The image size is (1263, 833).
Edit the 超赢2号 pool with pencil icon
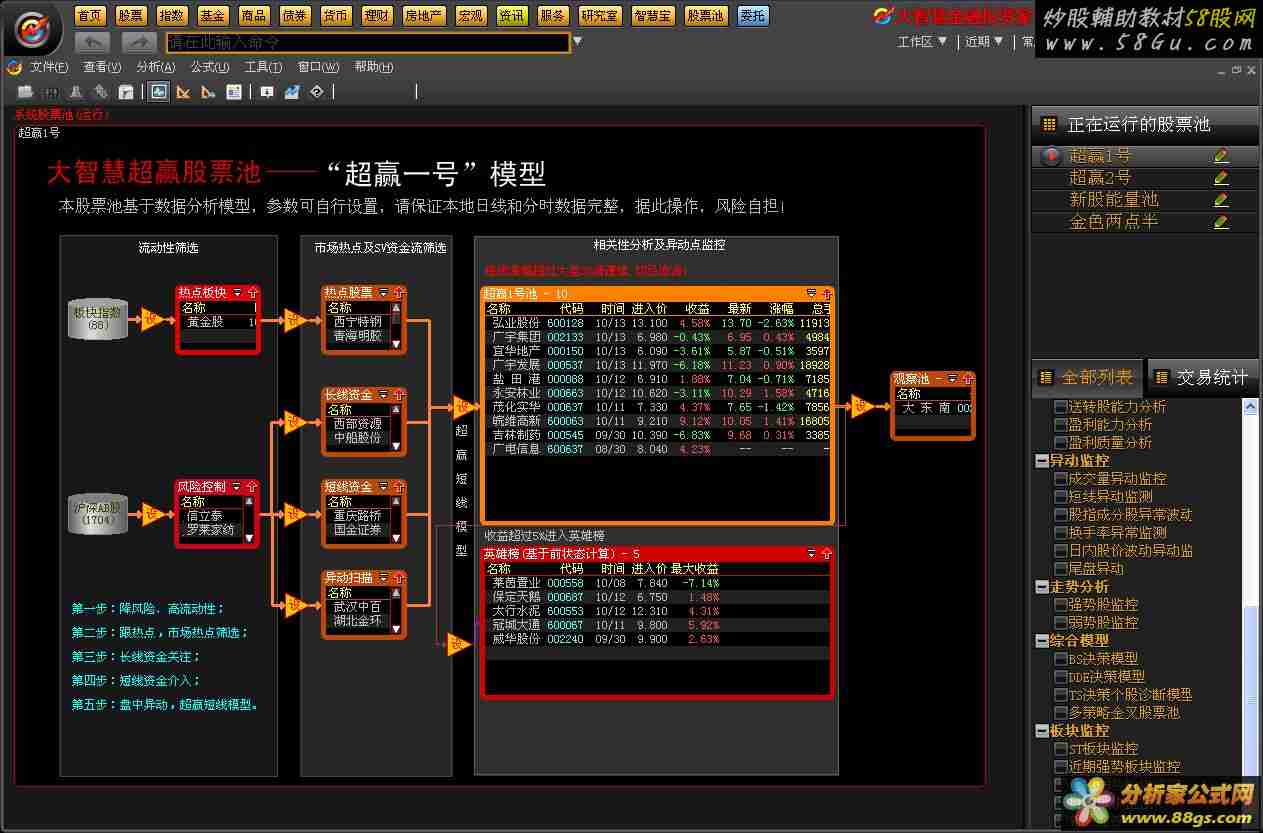pos(1221,178)
